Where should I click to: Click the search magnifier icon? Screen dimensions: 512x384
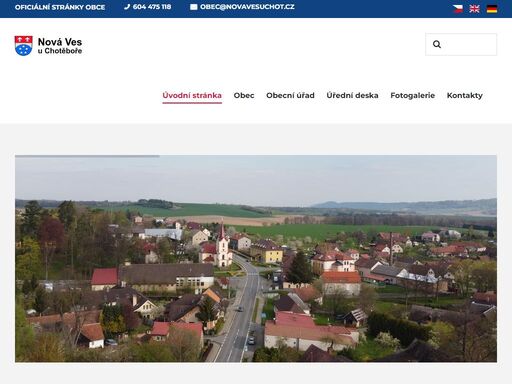click(x=437, y=44)
